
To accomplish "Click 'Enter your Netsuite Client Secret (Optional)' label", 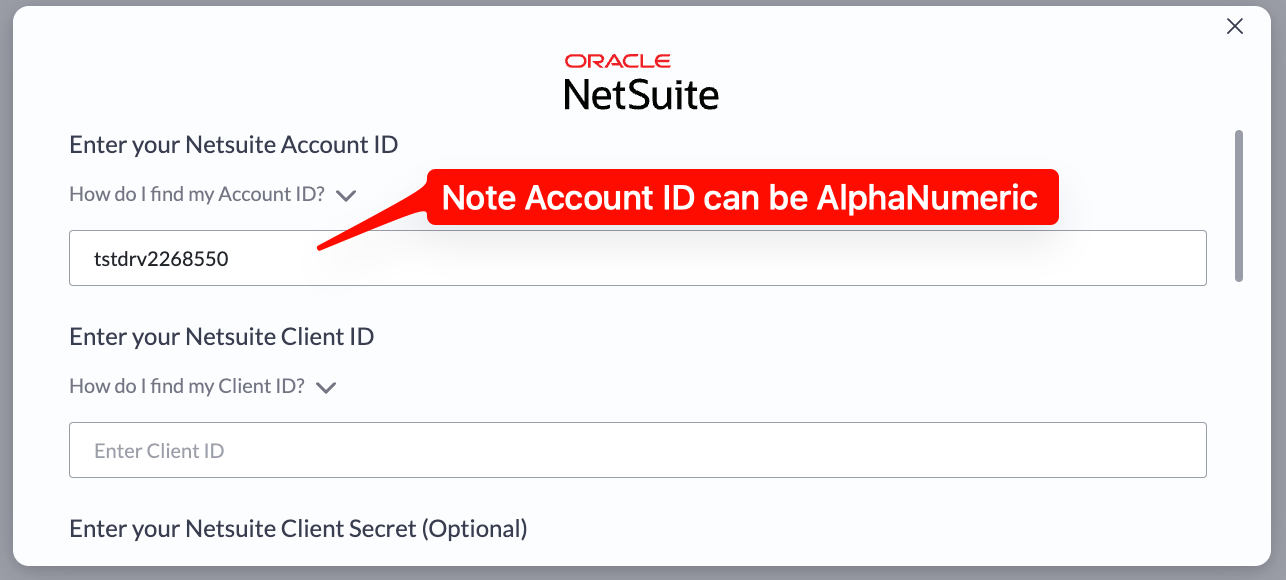I will coord(298,529).
